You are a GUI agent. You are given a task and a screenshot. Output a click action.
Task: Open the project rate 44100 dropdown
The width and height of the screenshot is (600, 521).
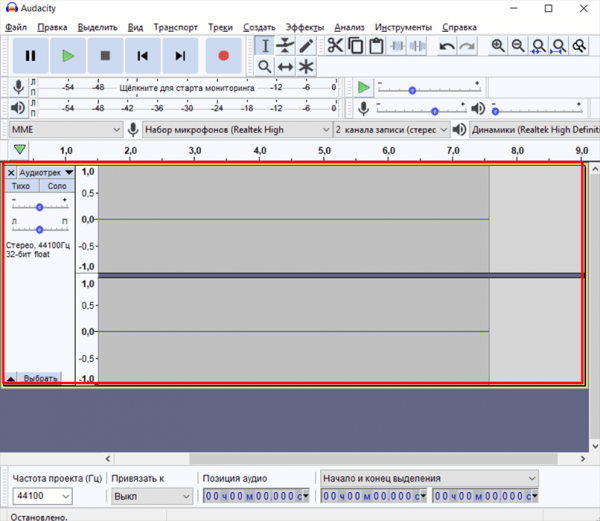point(42,496)
